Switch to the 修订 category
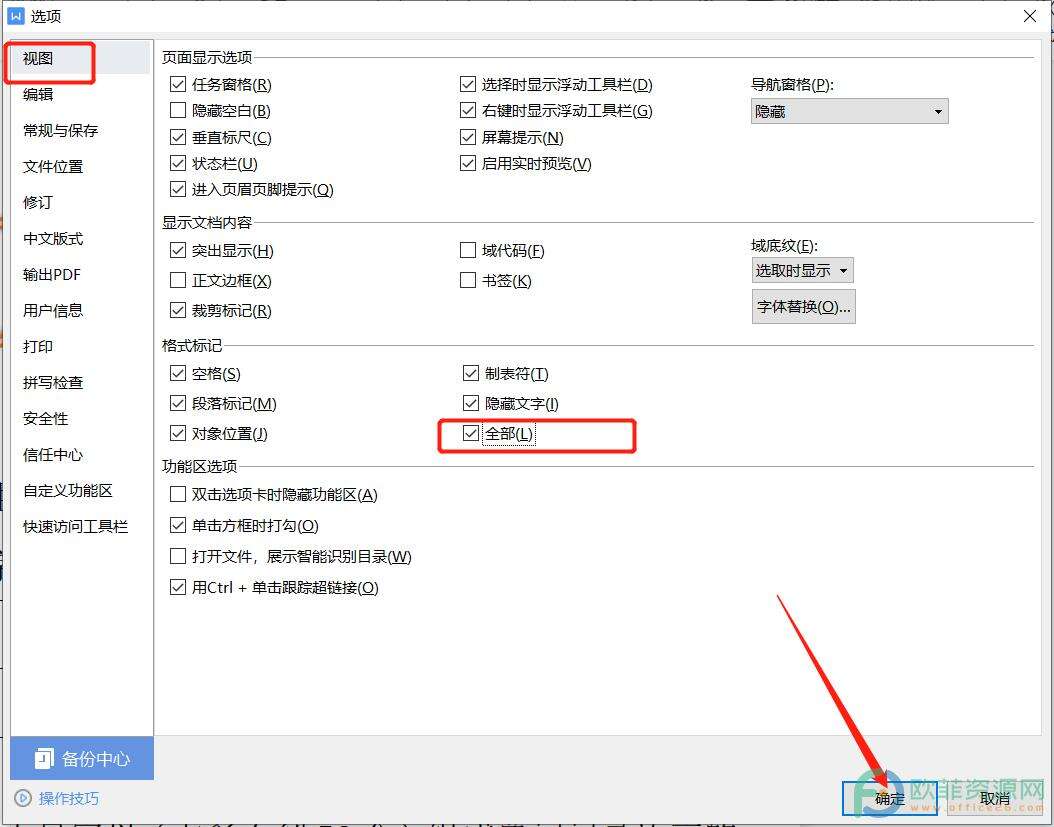 (38, 202)
